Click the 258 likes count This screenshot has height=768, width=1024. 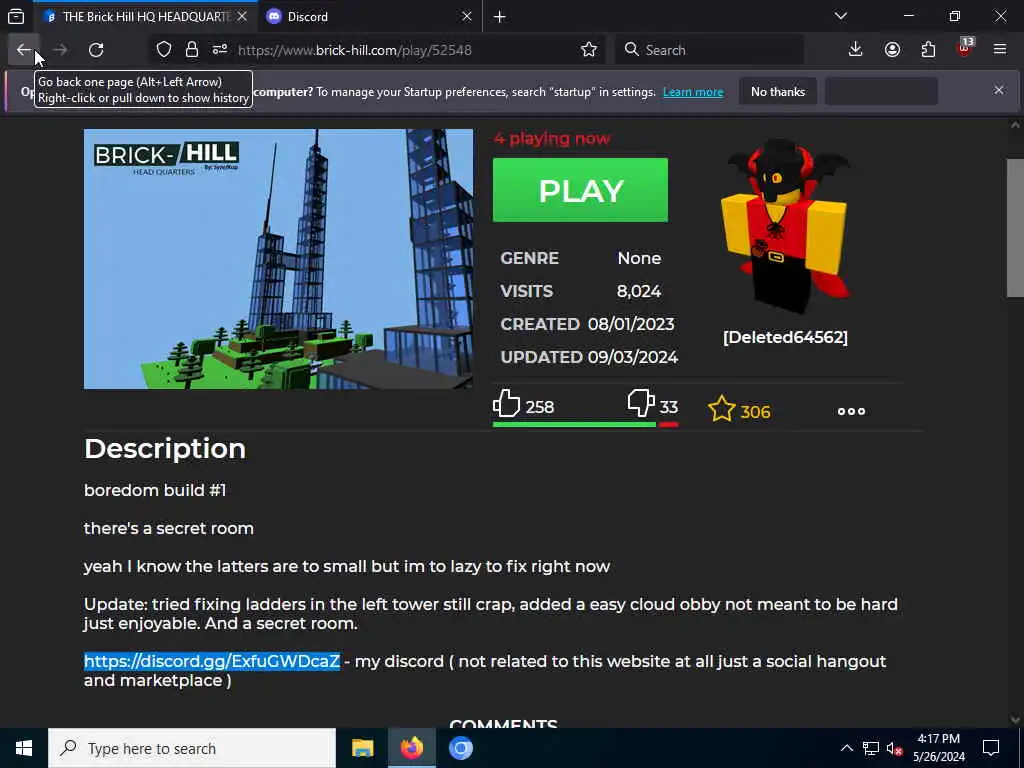coord(540,408)
